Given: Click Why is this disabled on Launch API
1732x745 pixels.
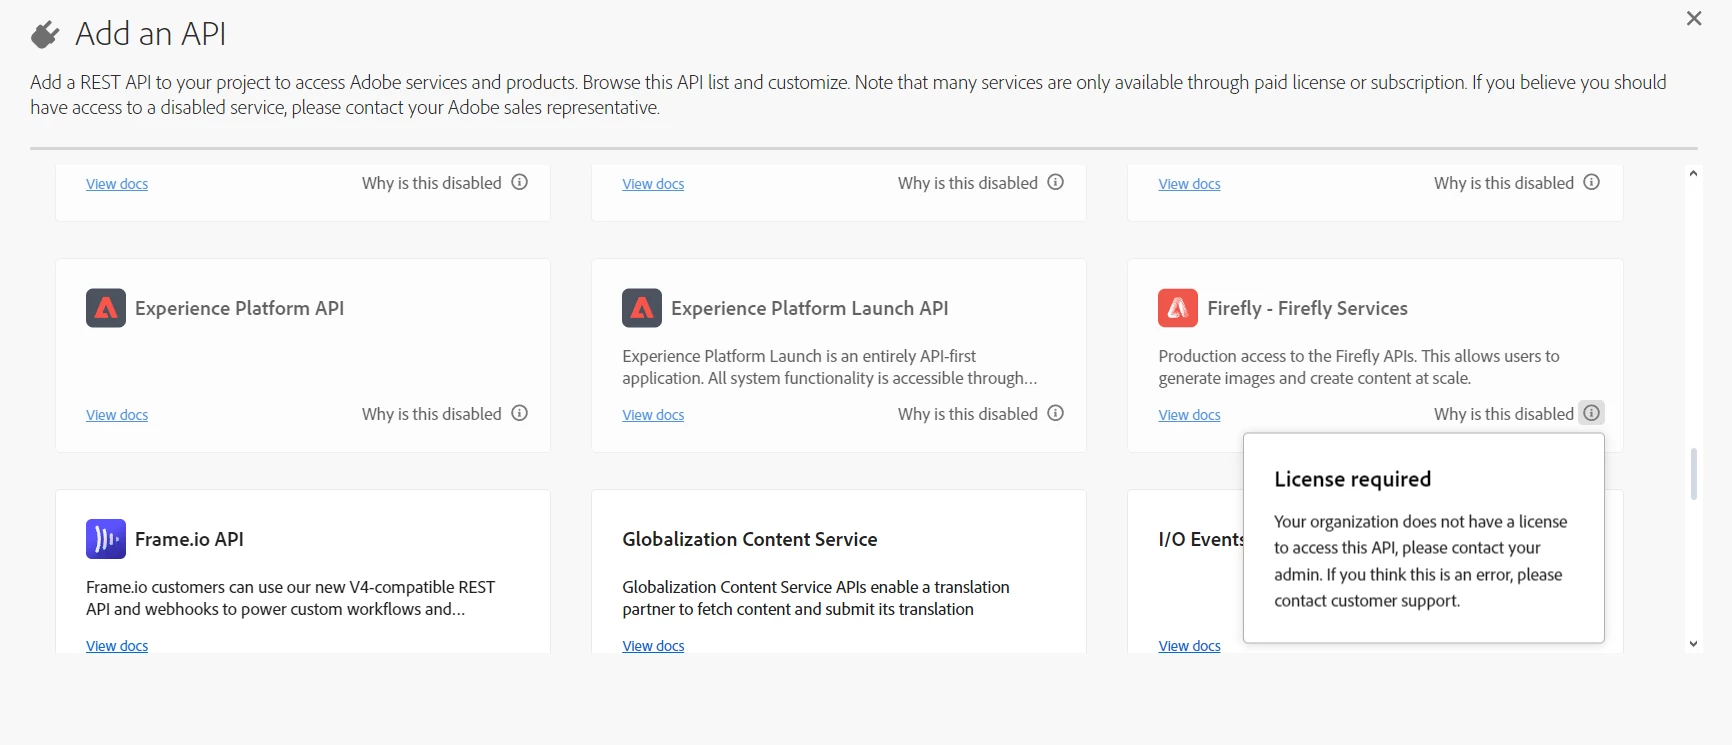Looking at the screenshot, I should [968, 414].
